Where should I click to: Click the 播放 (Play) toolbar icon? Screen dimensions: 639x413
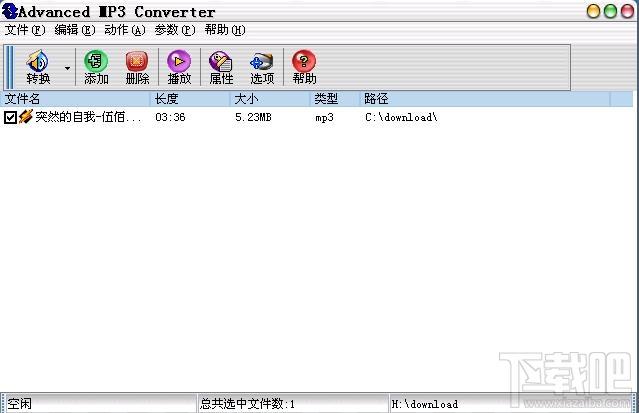click(x=179, y=67)
